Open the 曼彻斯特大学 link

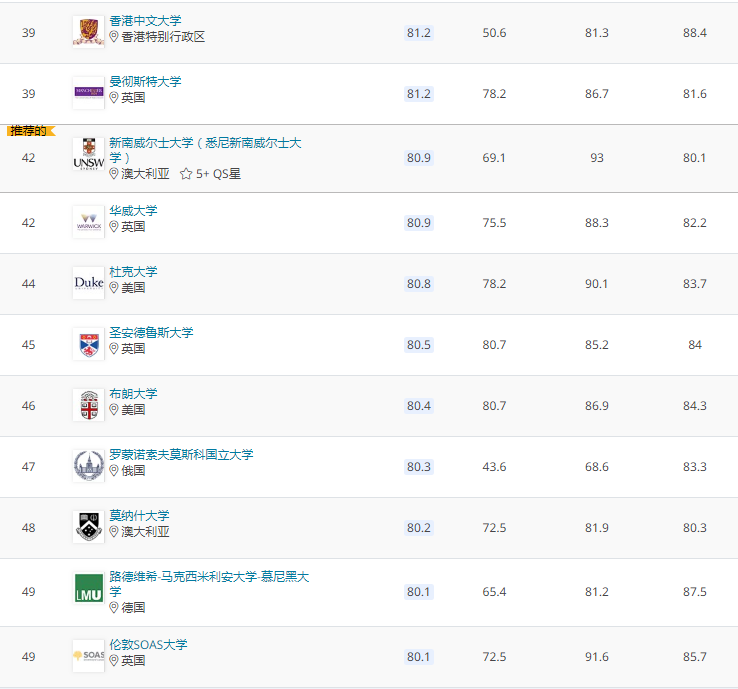tap(145, 81)
